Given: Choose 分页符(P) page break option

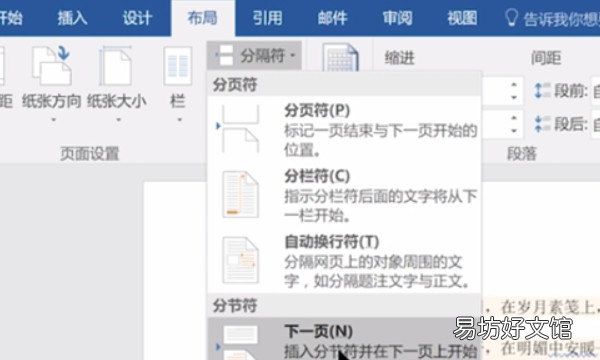Looking at the screenshot, I should click(344, 130).
